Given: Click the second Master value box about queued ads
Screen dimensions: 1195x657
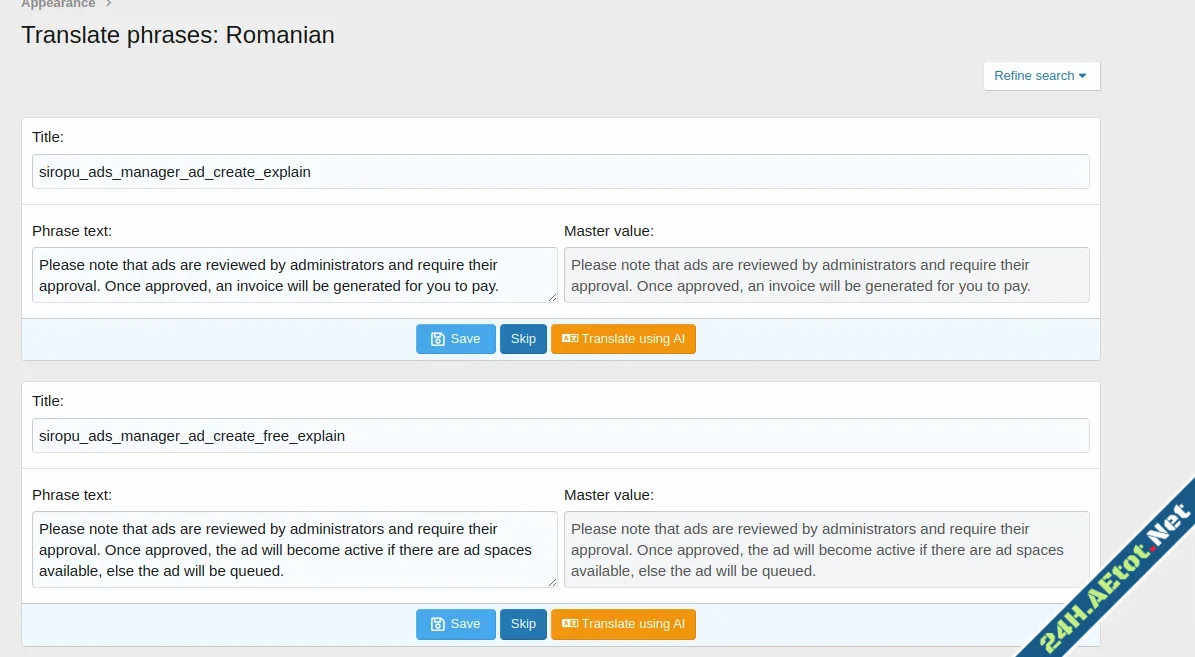Looking at the screenshot, I should click(x=826, y=549).
